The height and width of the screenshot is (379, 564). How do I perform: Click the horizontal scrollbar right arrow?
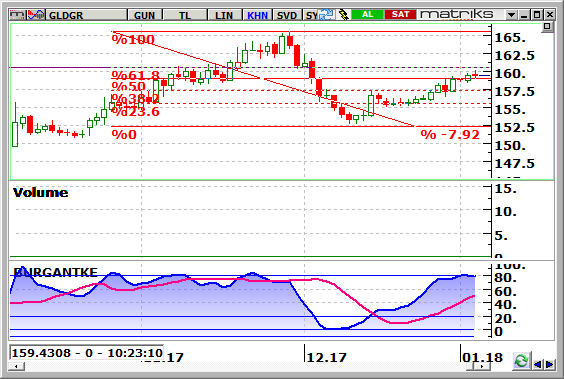click(482, 366)
